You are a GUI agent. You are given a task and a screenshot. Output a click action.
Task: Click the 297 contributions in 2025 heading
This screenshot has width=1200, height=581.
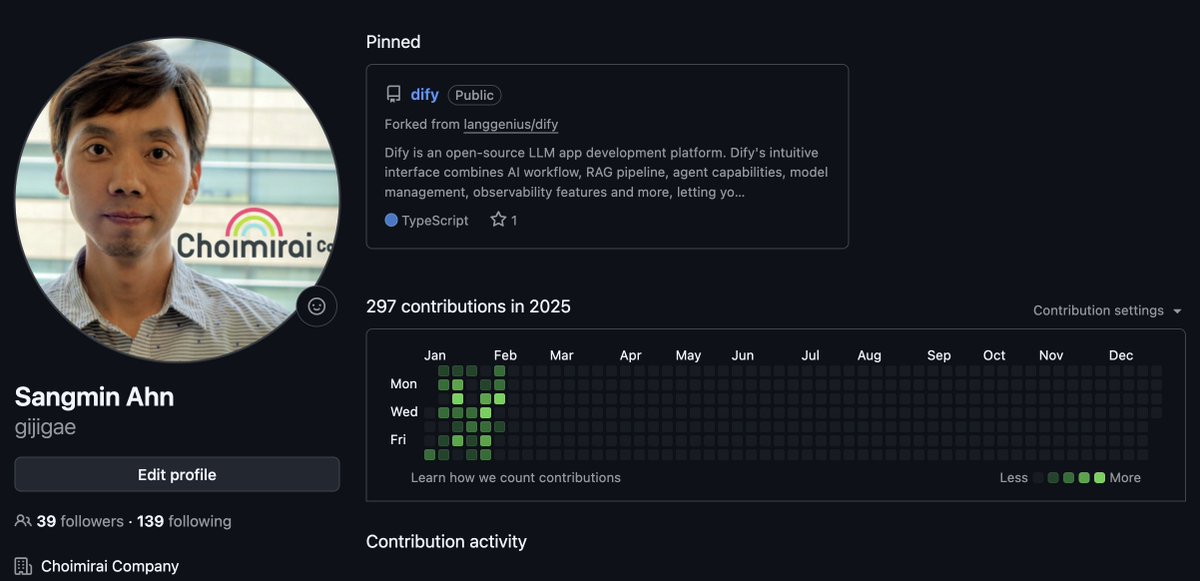click(468, 306)
